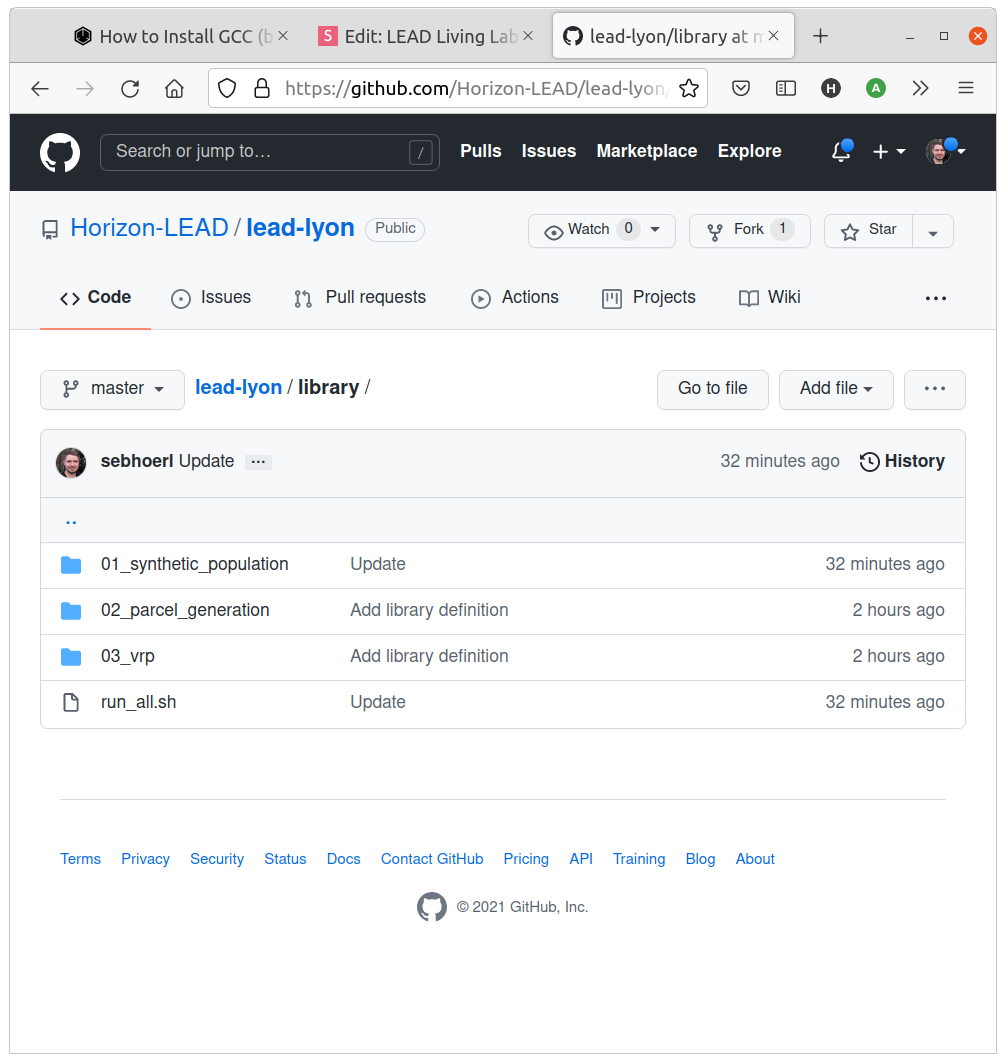Click the GitHub Octocat logo in header

click(x=60, y=152)
